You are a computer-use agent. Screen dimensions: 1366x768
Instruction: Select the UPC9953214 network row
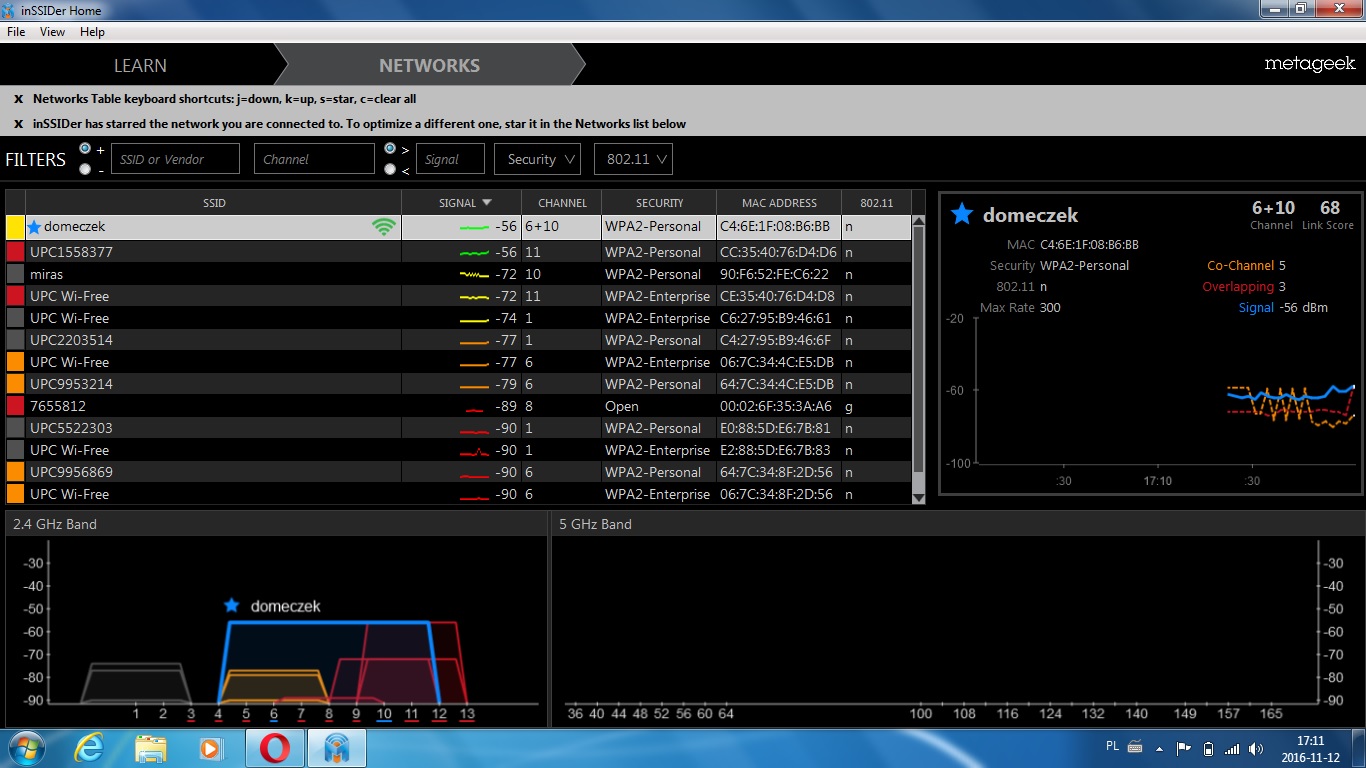459,384
